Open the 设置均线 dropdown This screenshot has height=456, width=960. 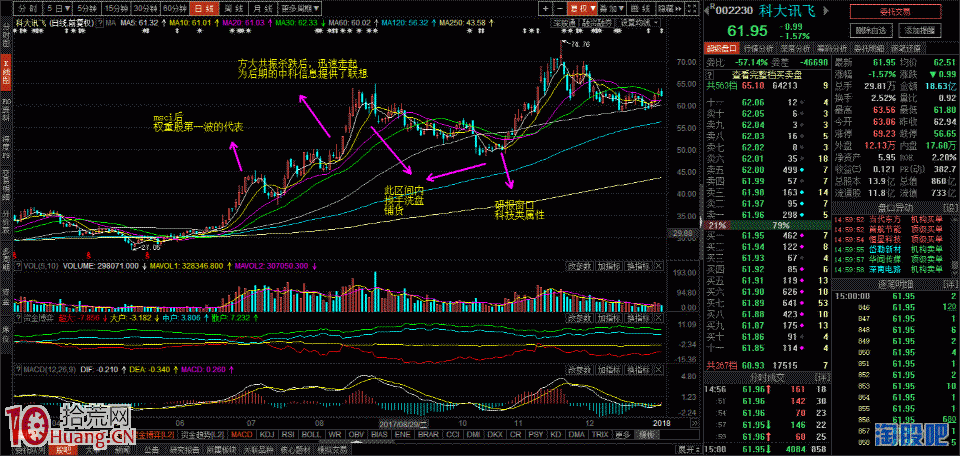[638, 23]
